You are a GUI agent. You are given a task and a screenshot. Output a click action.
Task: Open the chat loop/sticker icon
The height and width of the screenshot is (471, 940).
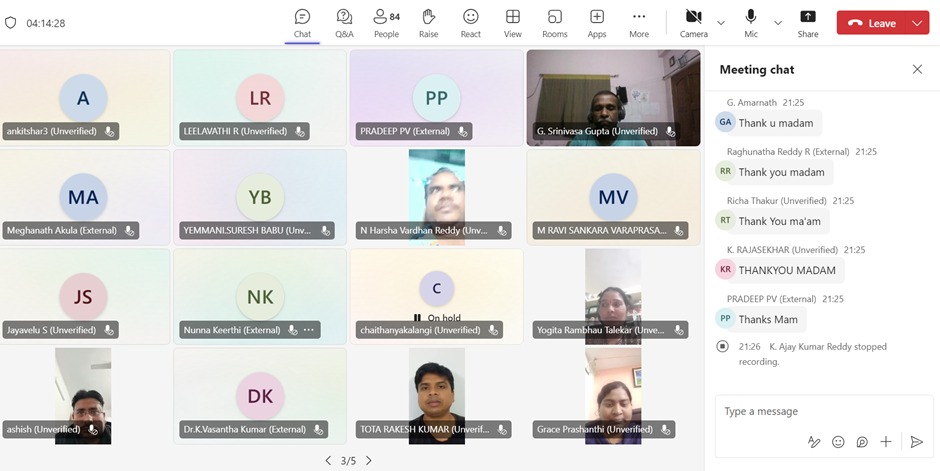click(862, 442)
